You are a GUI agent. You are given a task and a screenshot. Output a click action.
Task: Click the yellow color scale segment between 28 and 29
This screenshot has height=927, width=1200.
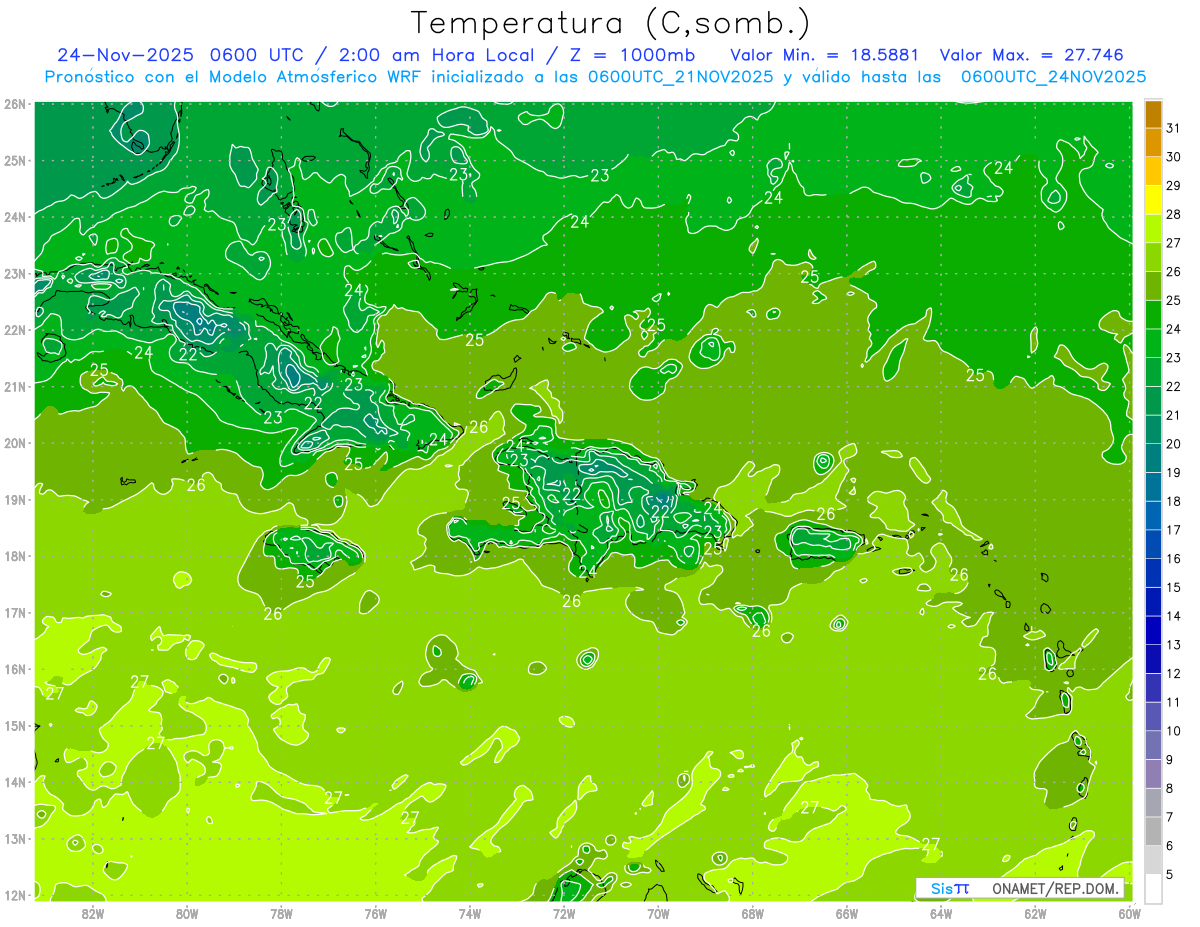coord(1153,200)
